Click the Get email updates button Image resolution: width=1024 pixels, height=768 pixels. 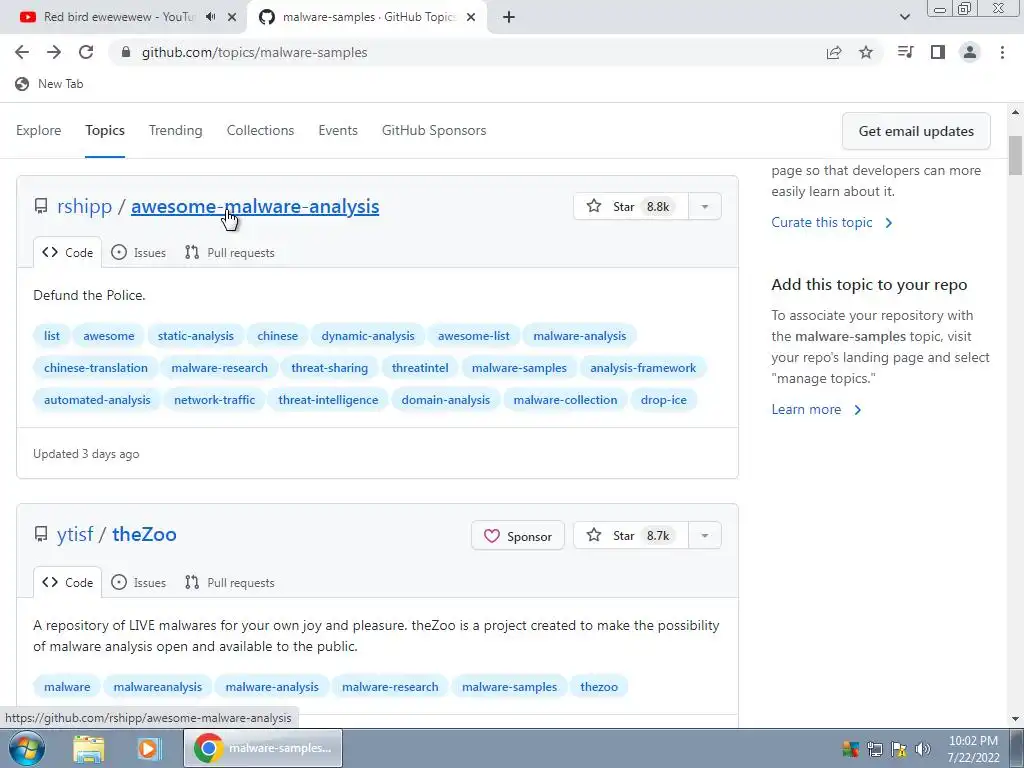tap(916, 131)
